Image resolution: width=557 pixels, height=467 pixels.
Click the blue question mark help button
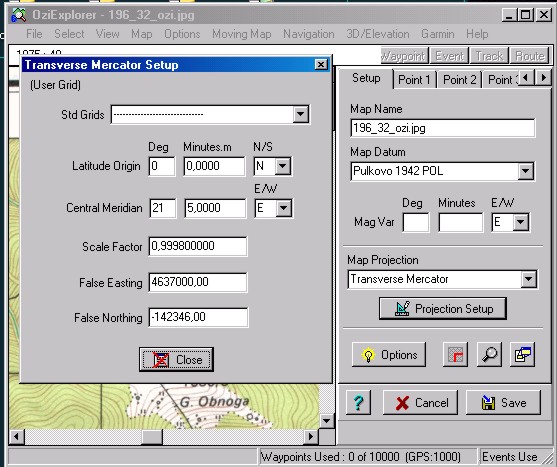pos(358,402)
